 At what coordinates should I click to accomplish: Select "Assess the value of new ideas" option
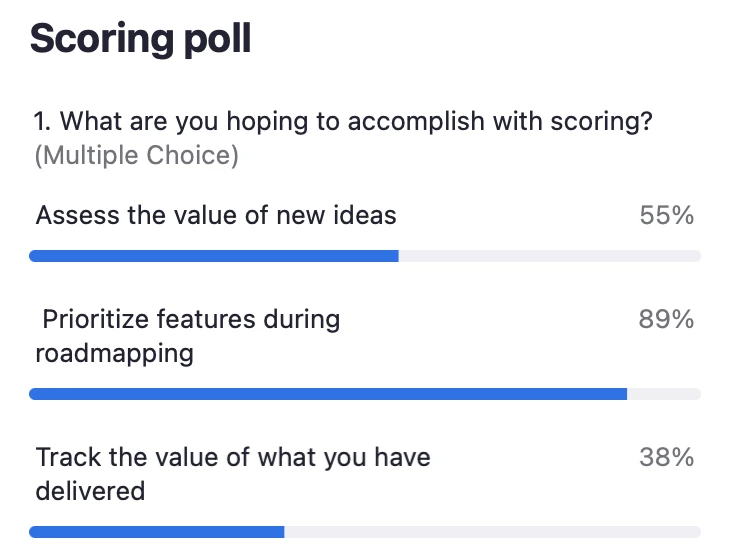[x=216, y=215]
